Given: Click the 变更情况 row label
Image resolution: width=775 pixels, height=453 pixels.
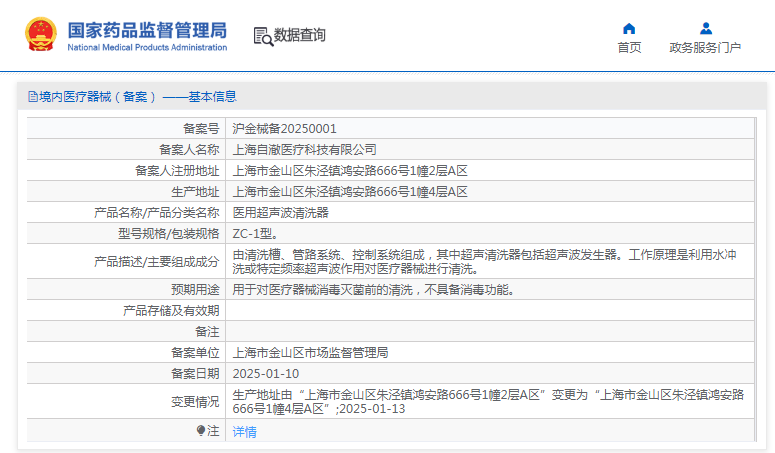Looking at the screenshot, I should point(194,402).
